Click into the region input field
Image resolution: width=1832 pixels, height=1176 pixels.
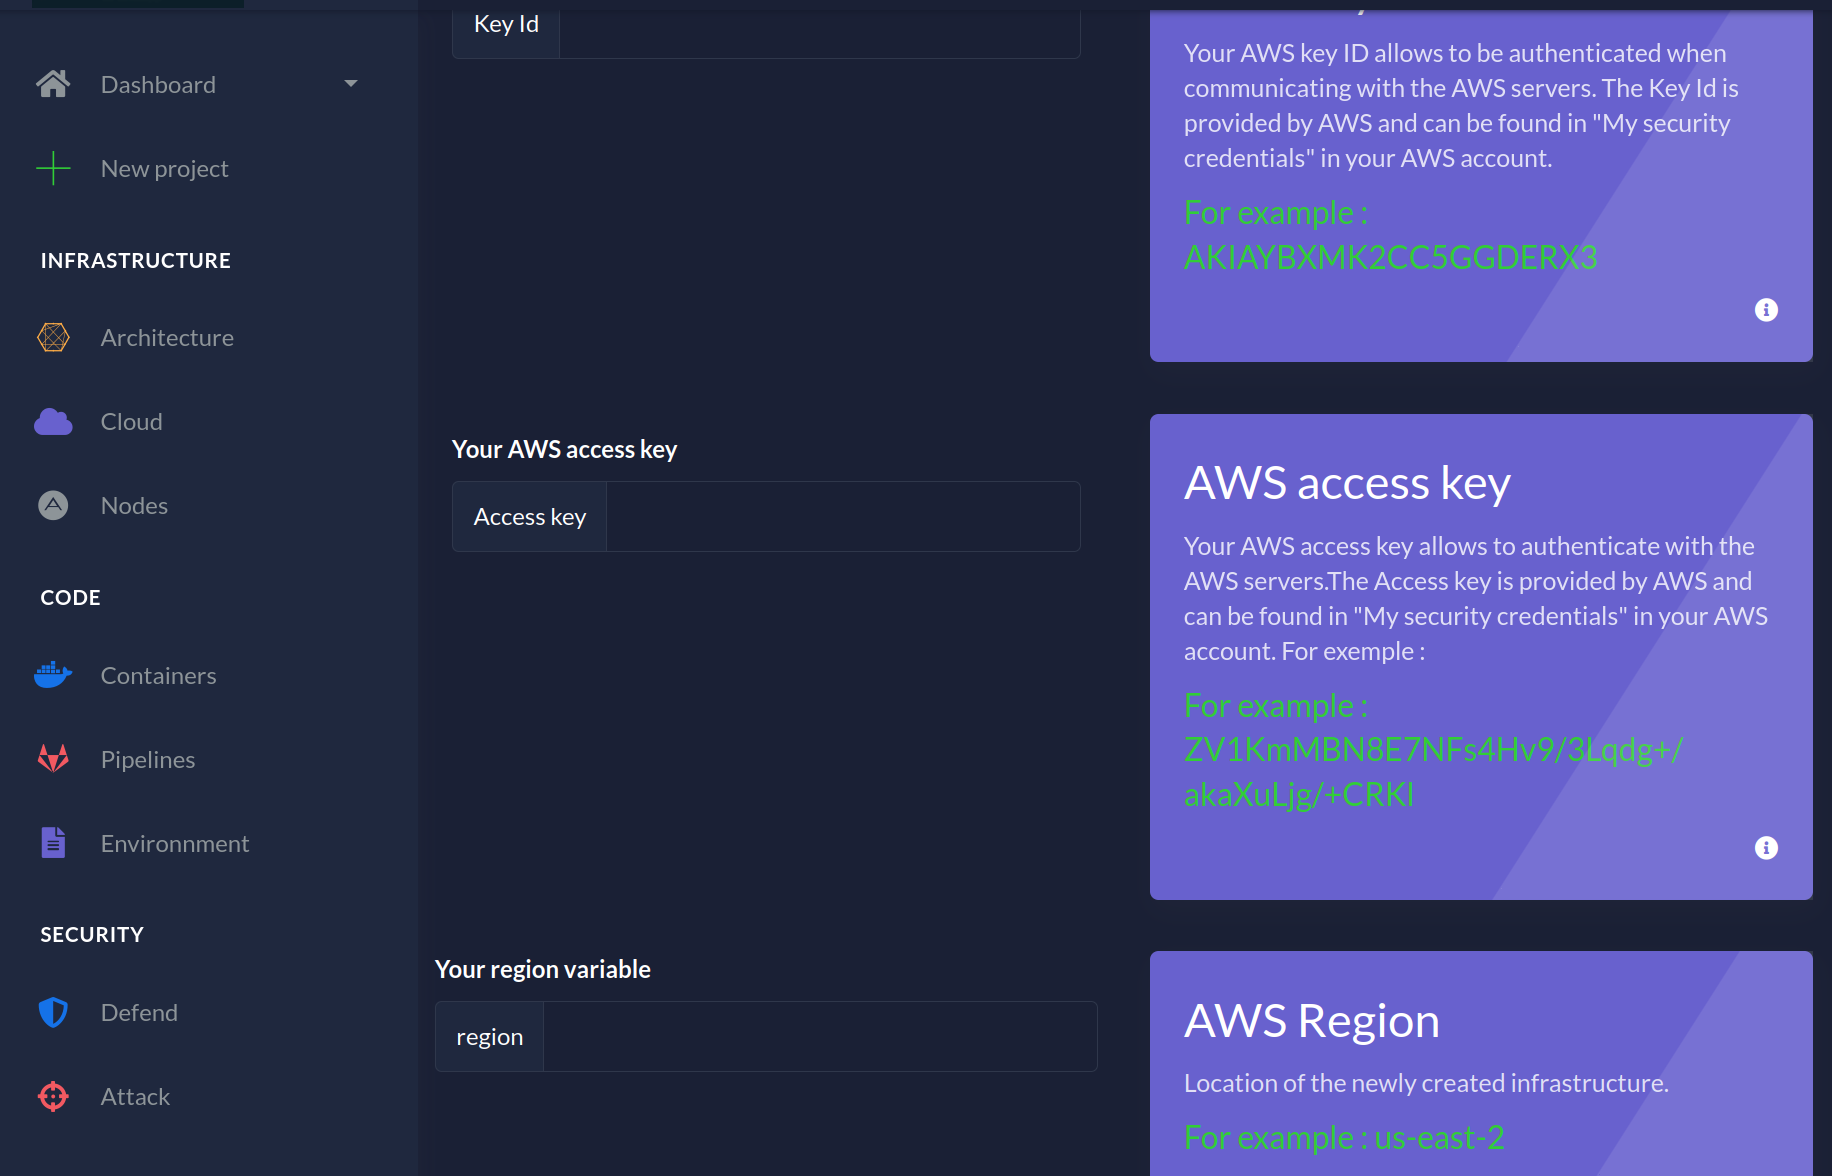820,1036
